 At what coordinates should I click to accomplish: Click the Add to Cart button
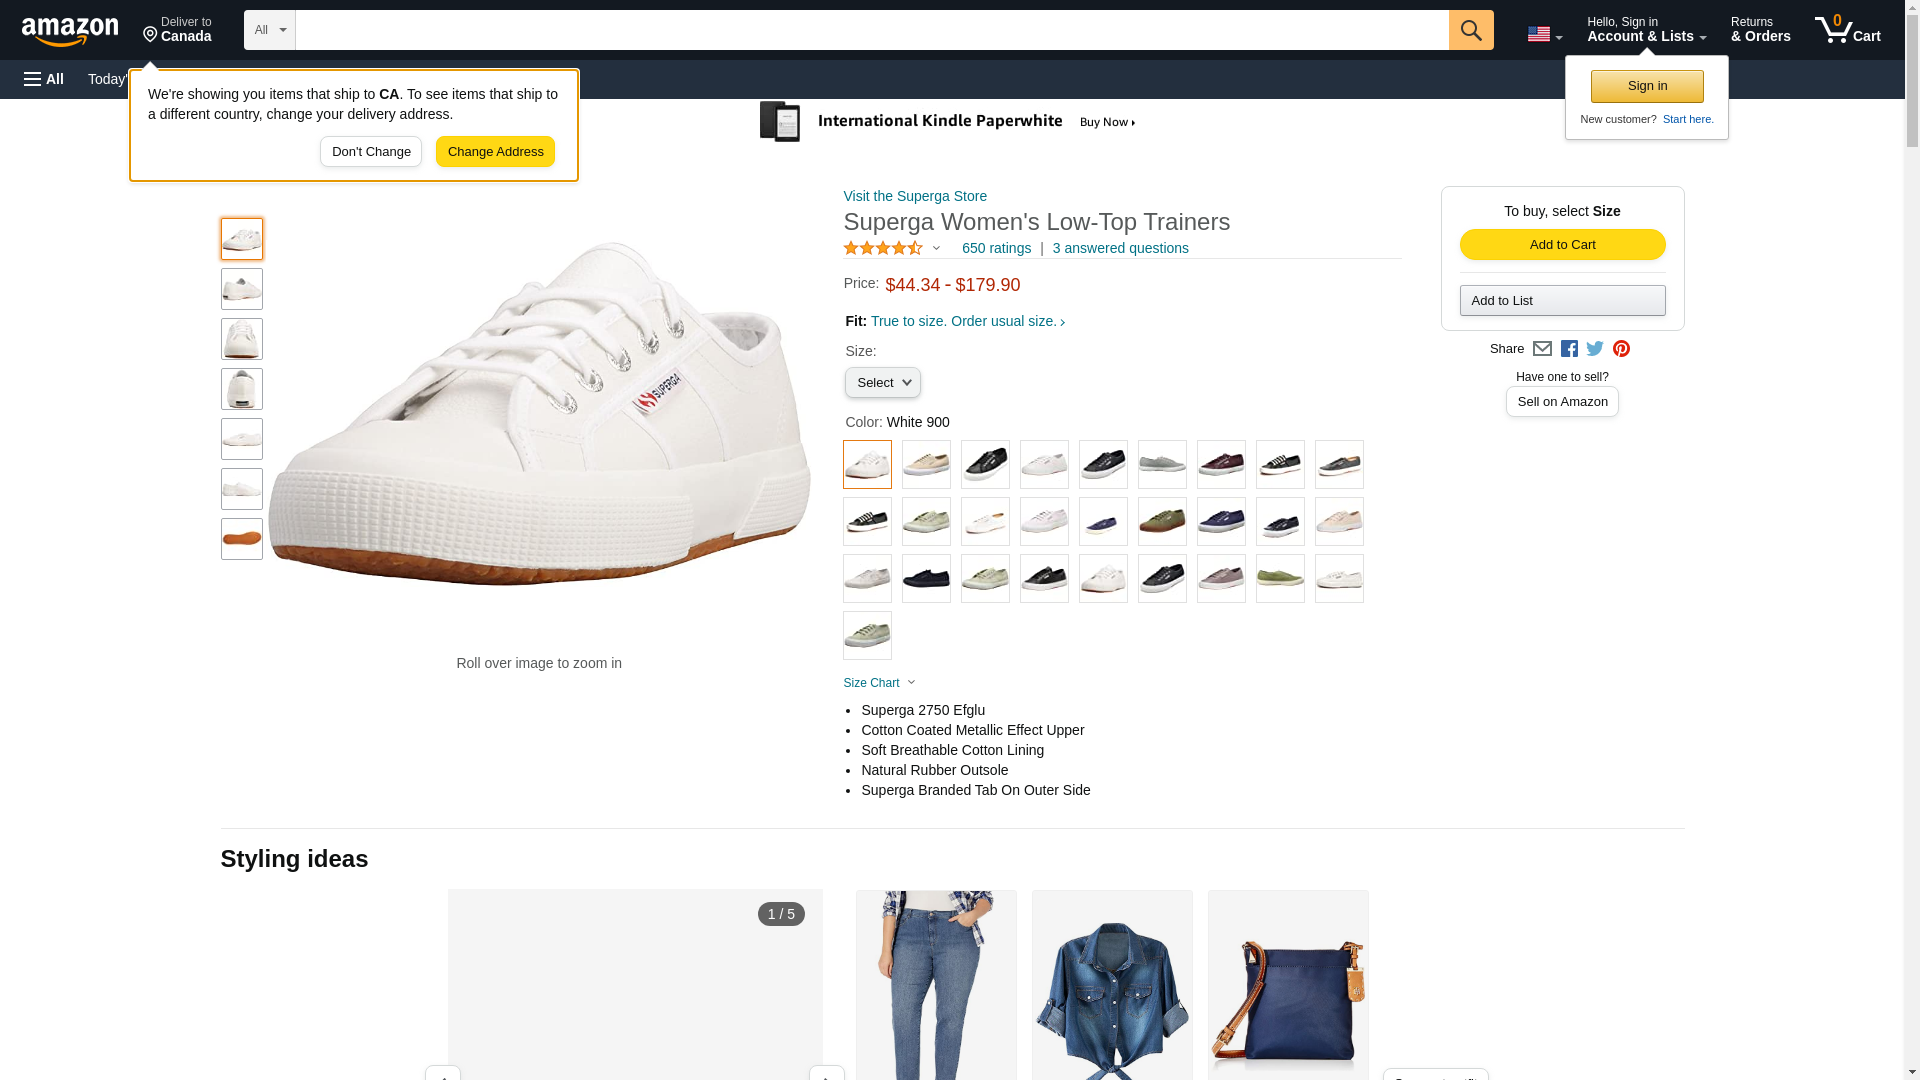tap(1562, 245)
